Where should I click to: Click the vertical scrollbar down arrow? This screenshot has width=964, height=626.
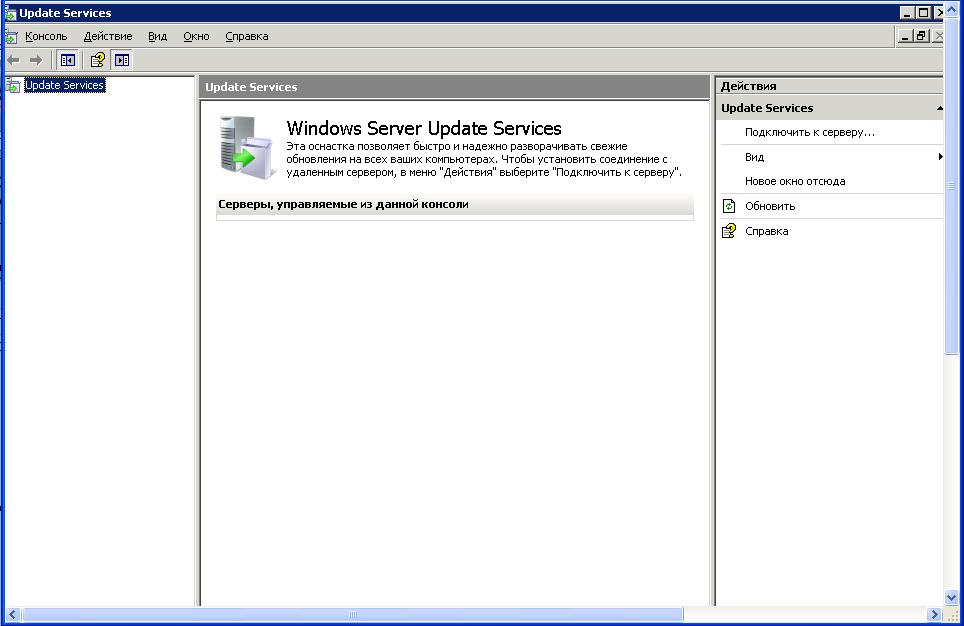pyautogui.click(x=951, y=597)
